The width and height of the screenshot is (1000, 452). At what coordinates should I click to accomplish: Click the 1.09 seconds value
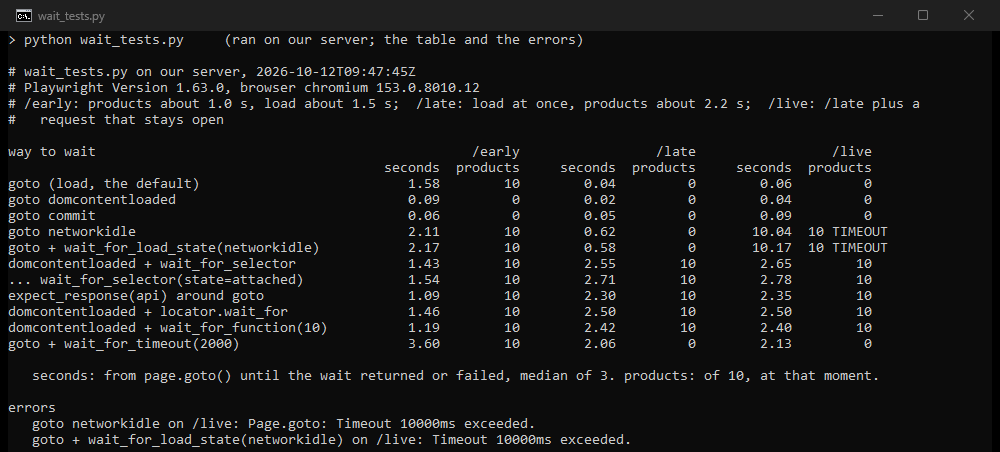(423, 296)
